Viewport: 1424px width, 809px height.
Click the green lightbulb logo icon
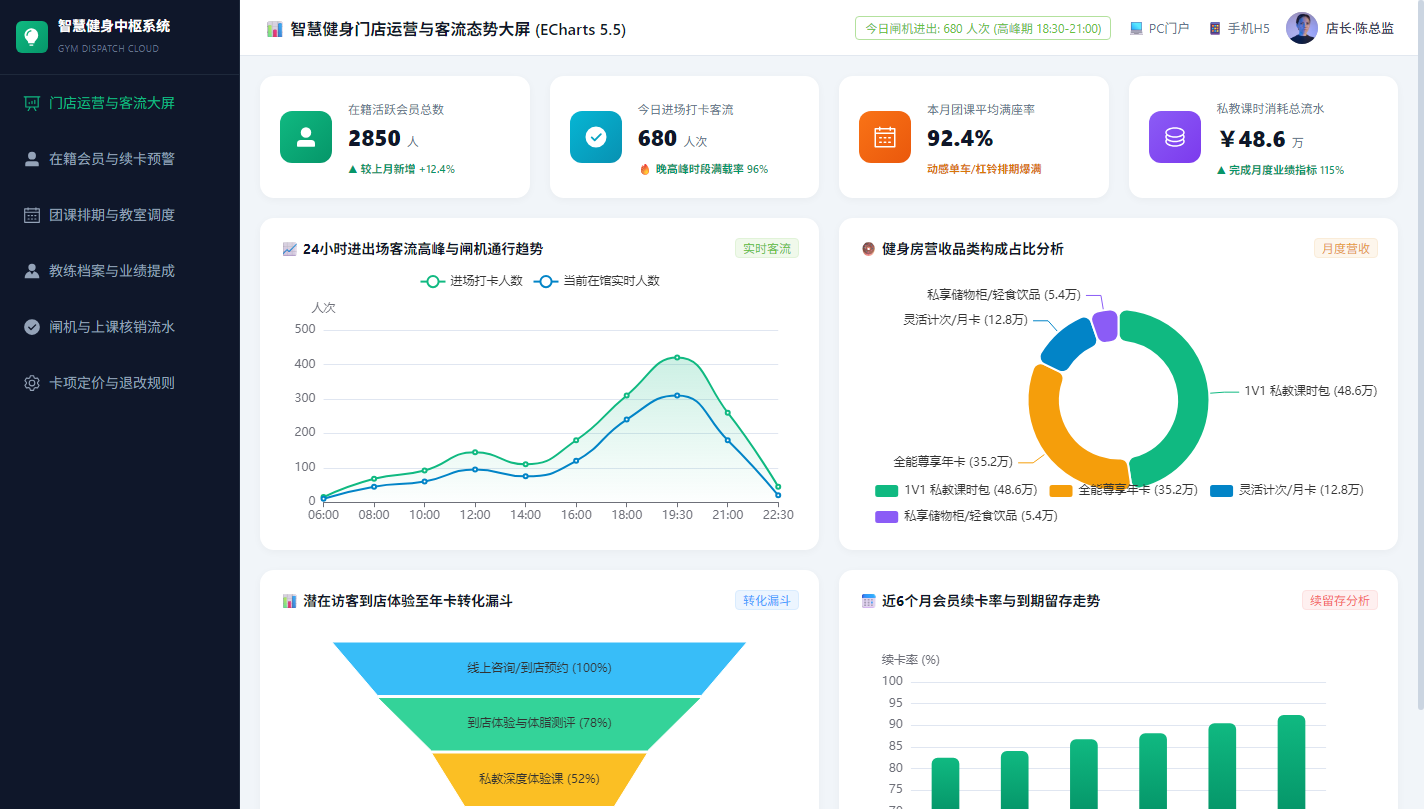[x=32, y=37]
